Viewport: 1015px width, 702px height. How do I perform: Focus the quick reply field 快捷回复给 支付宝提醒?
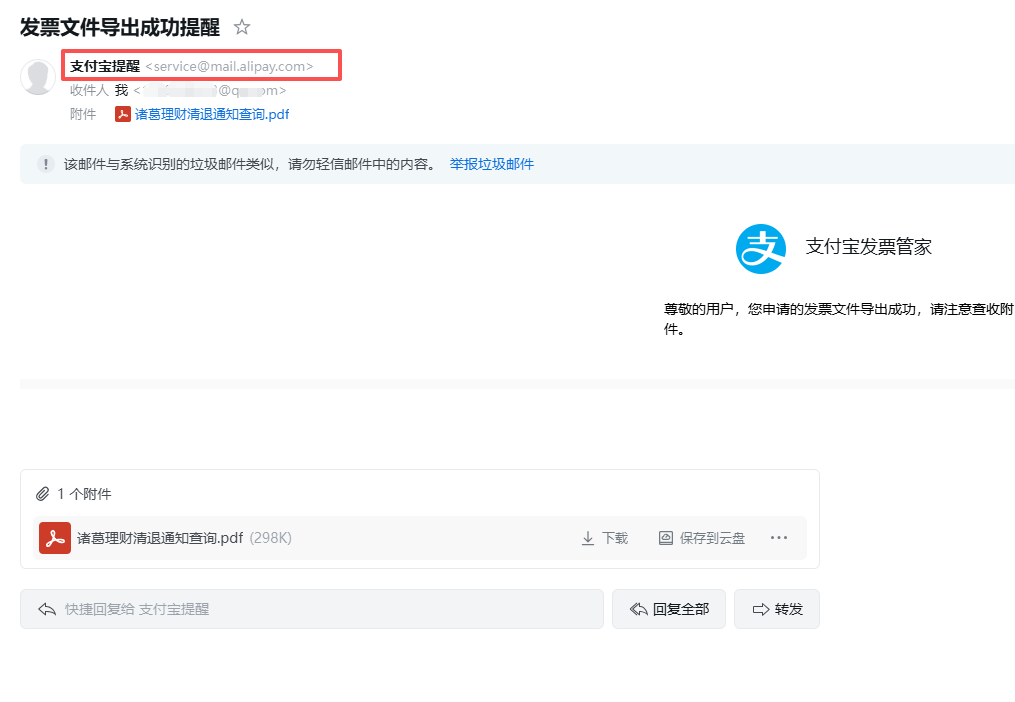(311, 609)
